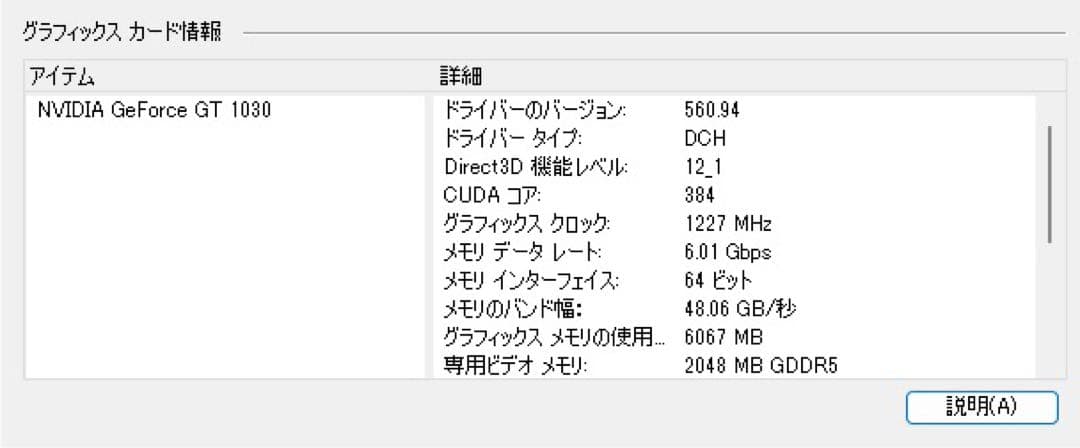Click driver version value 560.94
Viewport: 1080px width, 448px height.
712,110
